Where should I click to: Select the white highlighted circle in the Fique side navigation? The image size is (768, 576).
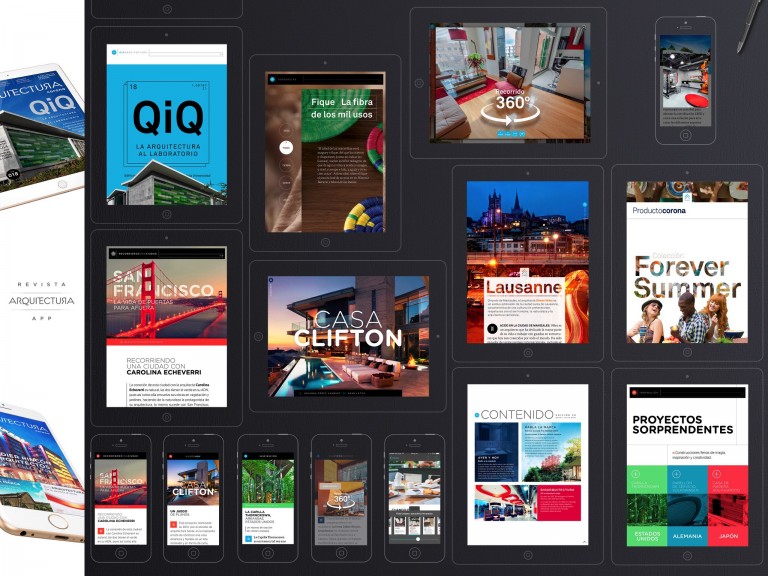(x=286, y=147)
